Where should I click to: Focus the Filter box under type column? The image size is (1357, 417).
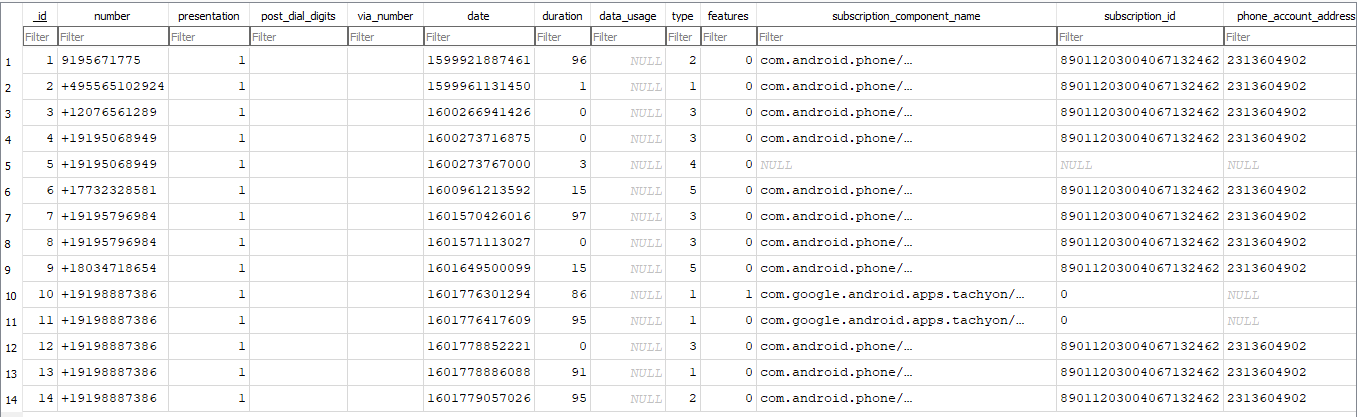pyautogui.click(x=682, y=37)
